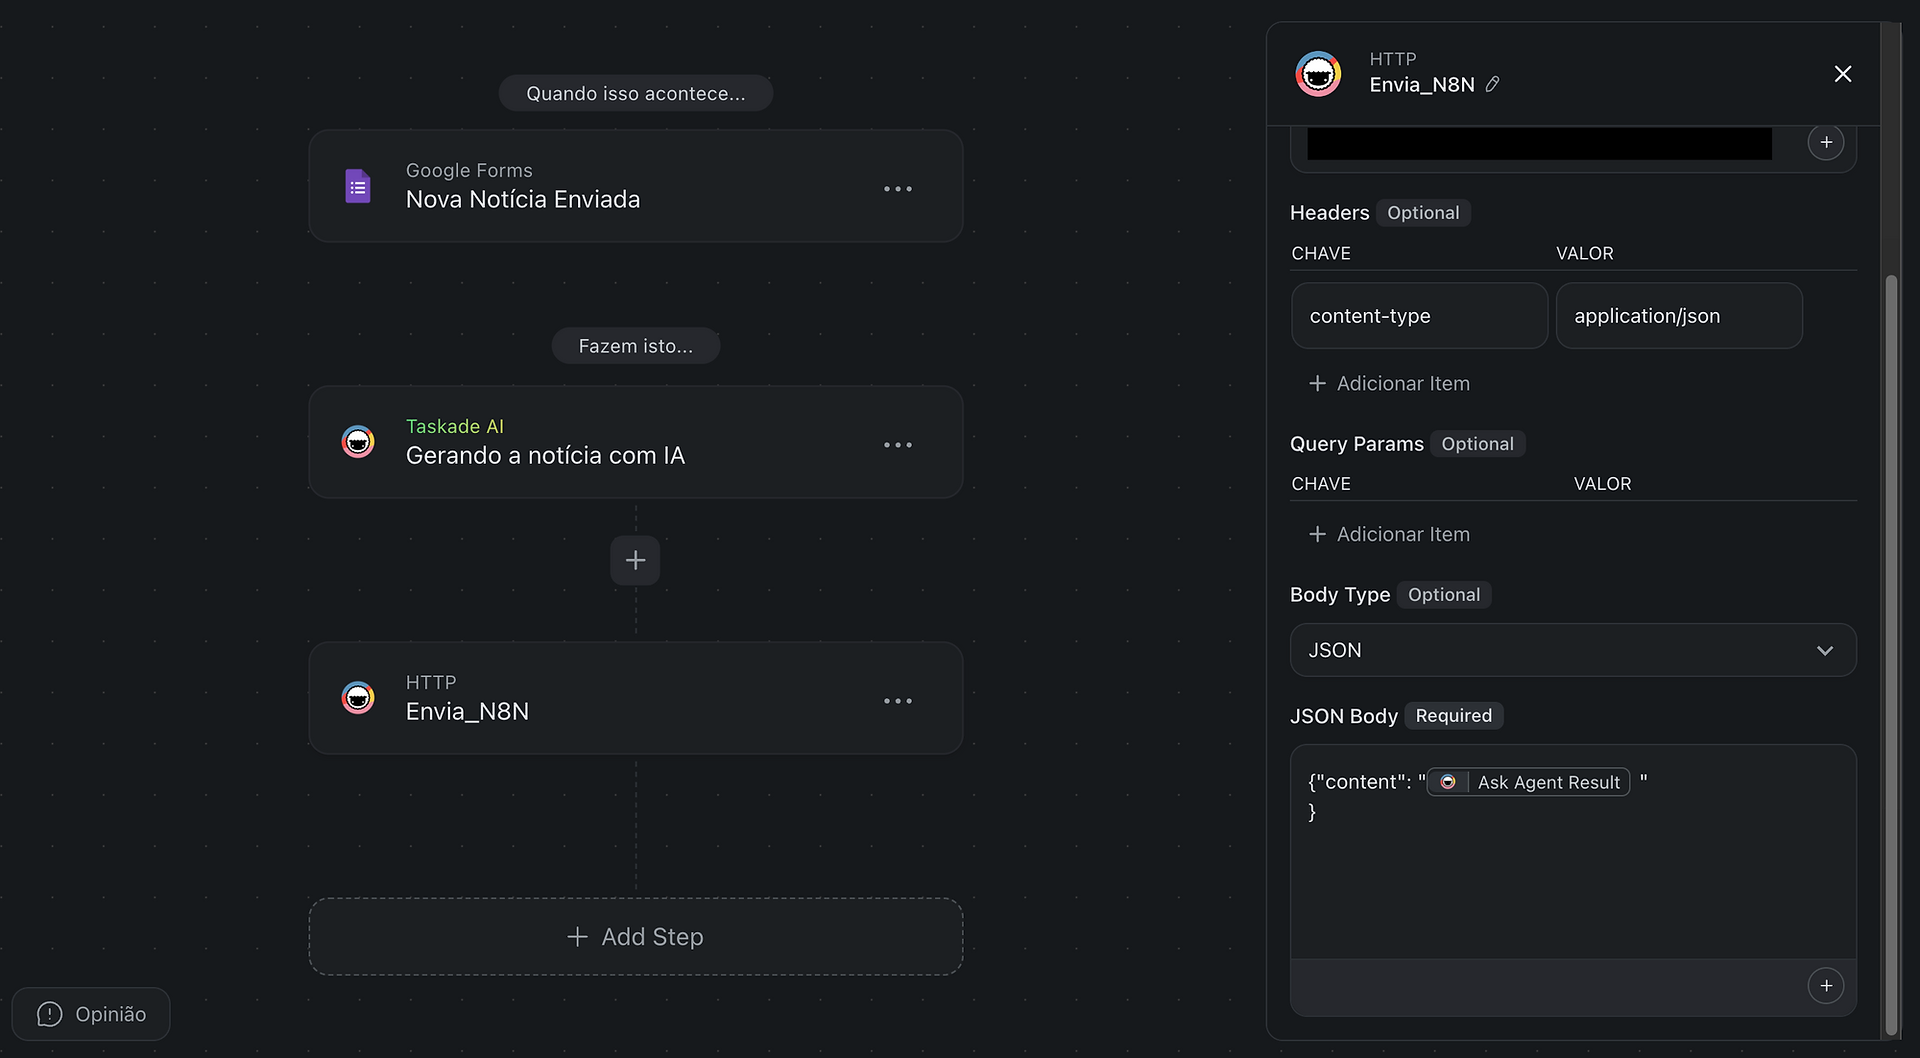This screenshot has width=1920, height=1058.
Task: Close the HTTP settings panel
Action: coord(1843,74)
